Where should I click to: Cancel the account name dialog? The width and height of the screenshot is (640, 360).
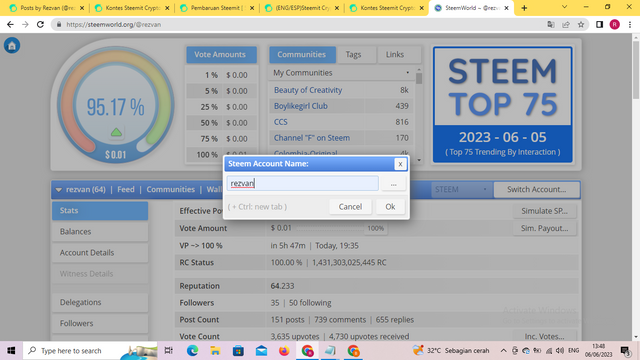(350, 207)
